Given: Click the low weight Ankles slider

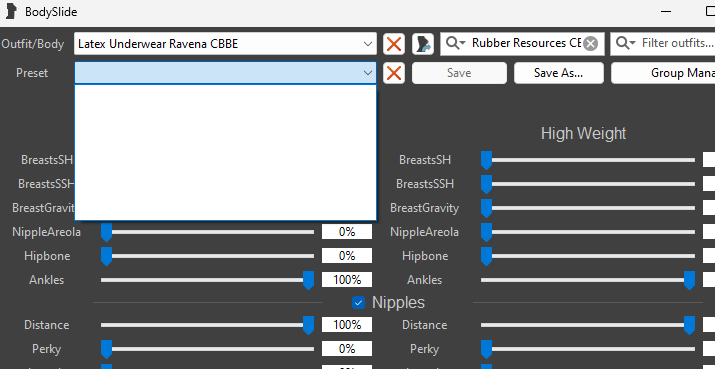Looking at the screenshot, I should pos(207,280).
